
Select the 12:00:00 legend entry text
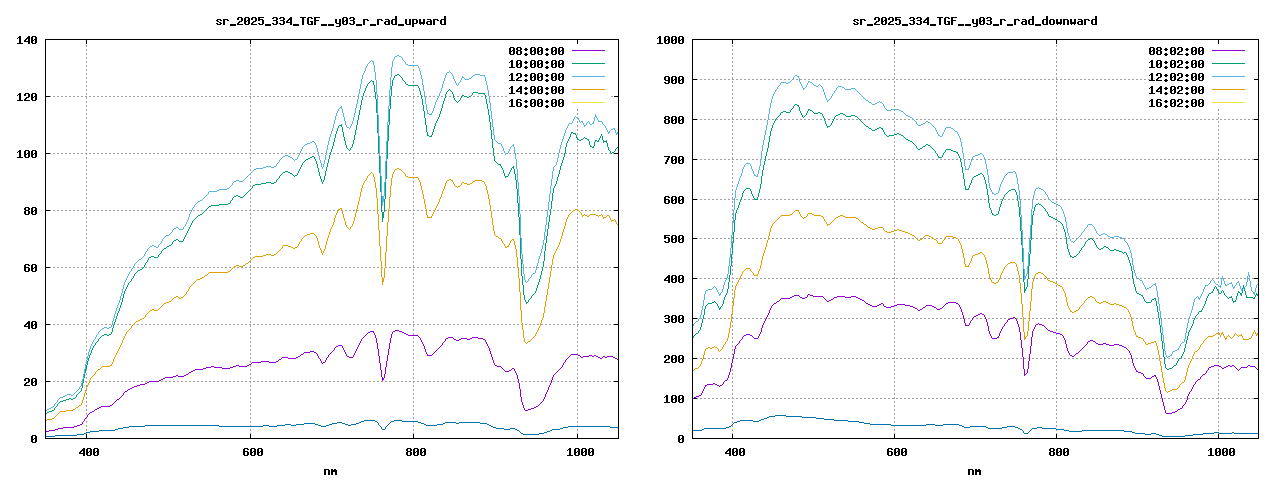pyautogui.click(x=536, y=77)
